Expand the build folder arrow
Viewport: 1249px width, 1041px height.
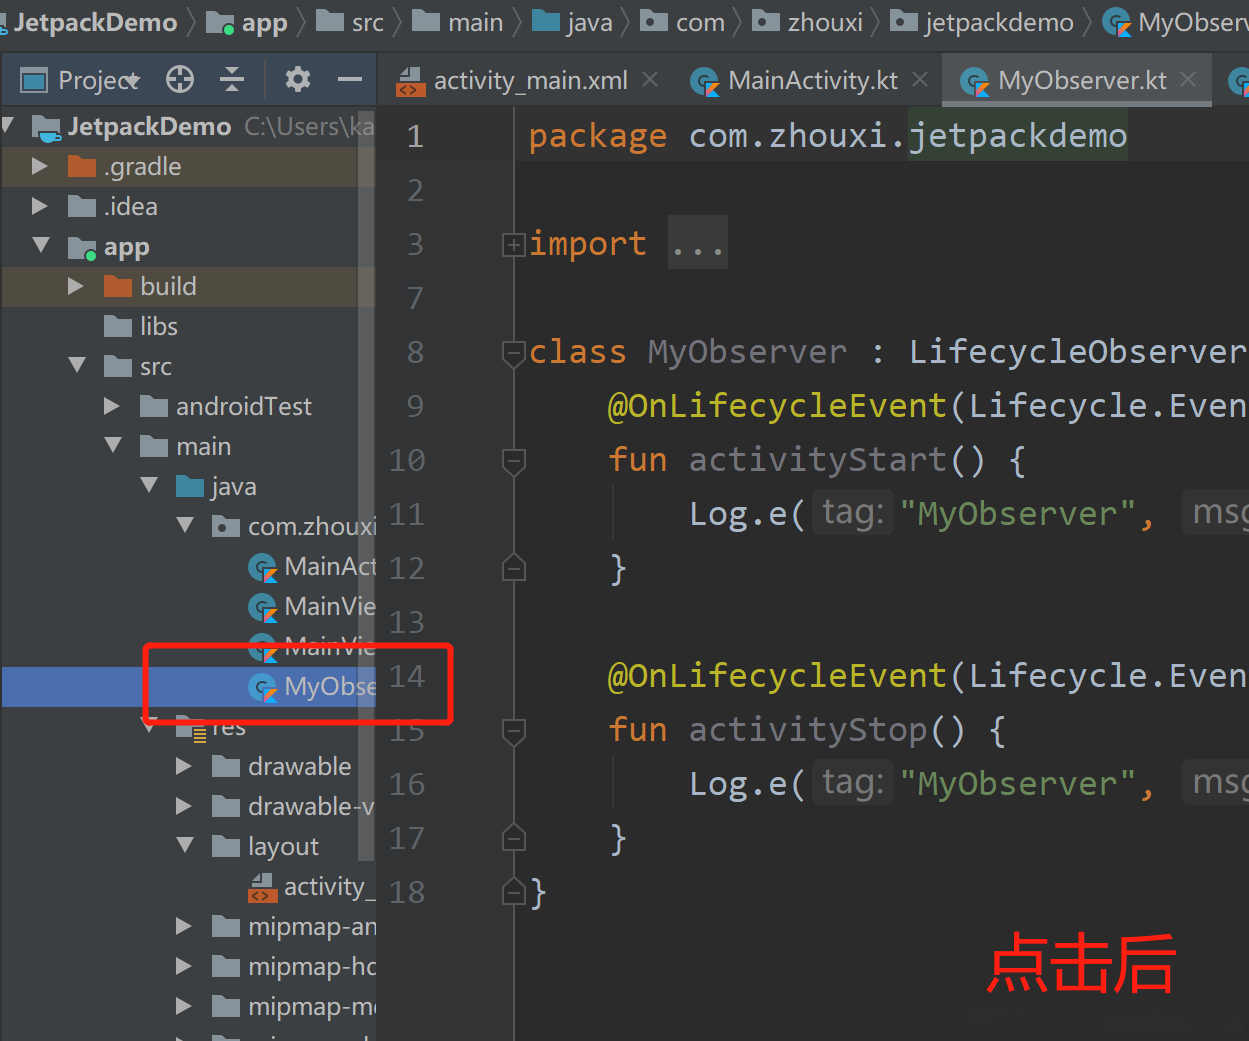[x=76, y=286]
